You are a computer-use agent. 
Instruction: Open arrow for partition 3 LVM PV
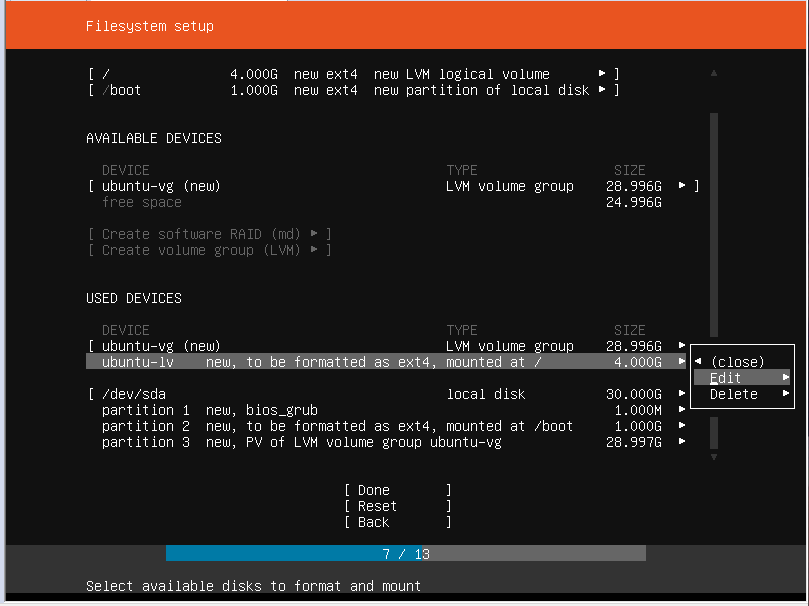[x=682, y=442]
